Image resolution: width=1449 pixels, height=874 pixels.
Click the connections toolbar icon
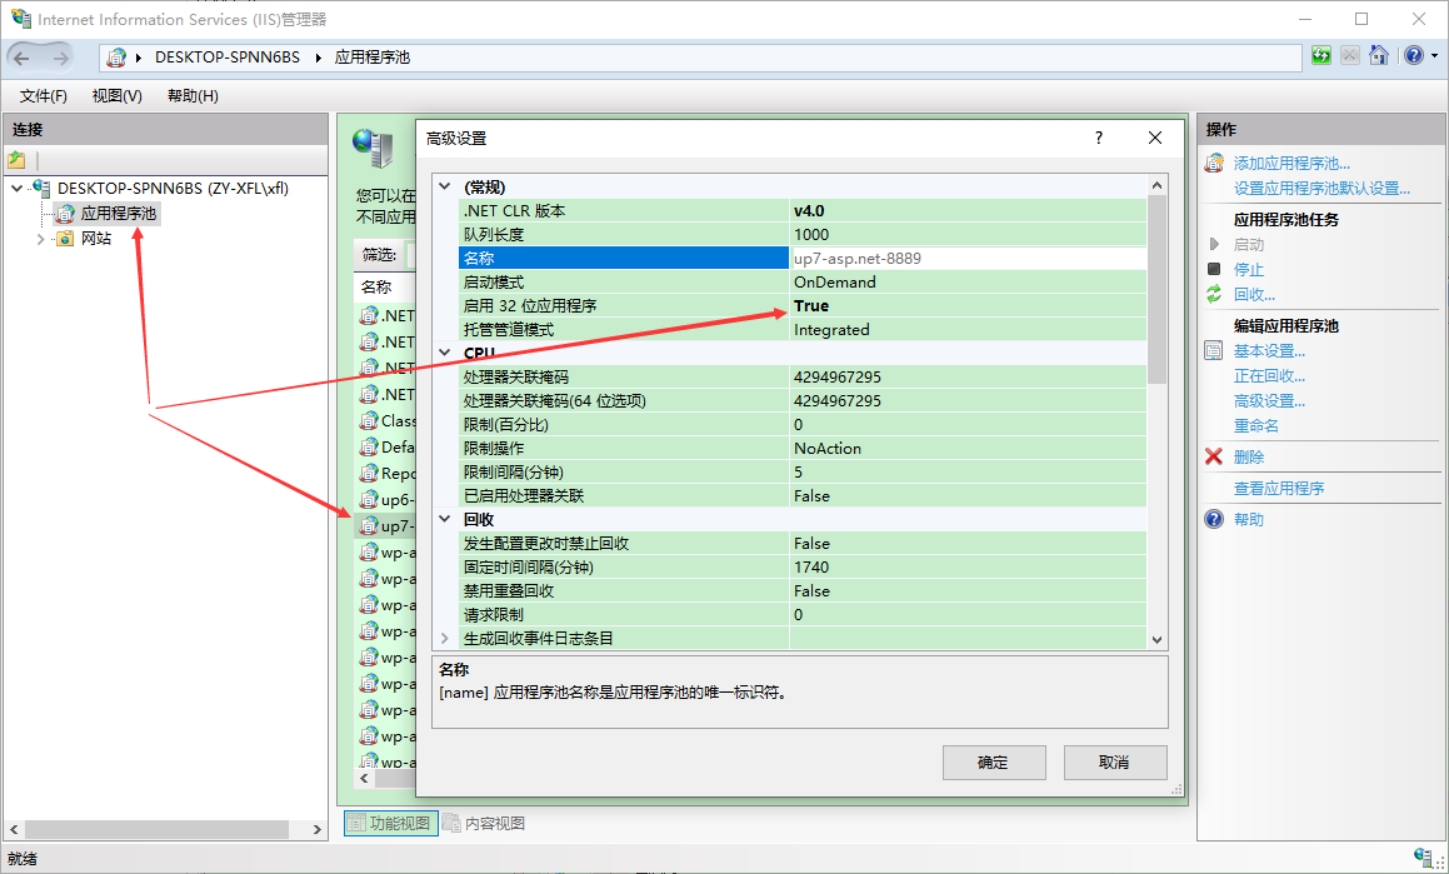pyautogui.click(x=17, y=160)
